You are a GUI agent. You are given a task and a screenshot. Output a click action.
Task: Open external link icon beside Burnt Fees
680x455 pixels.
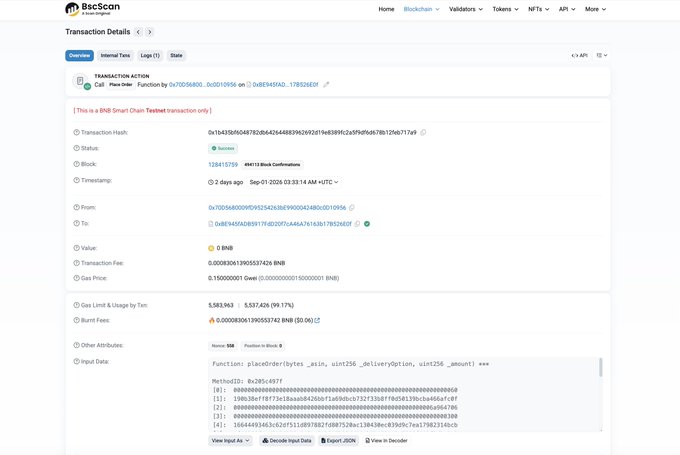(317, 321)
